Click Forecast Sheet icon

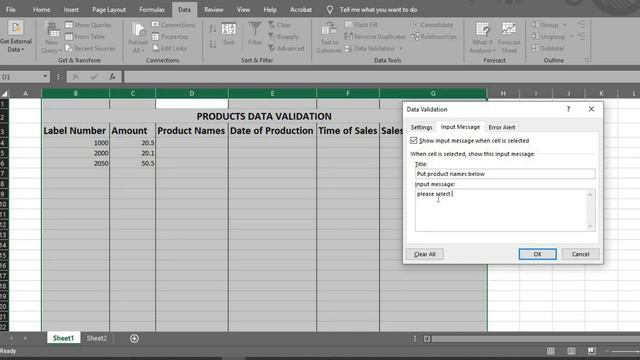coord(509,30)
